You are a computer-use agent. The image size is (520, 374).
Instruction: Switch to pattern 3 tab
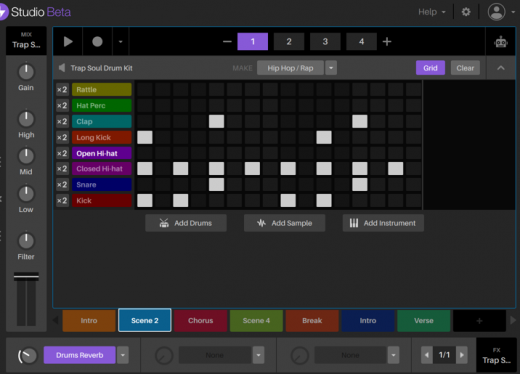pyautogui.click(x=325, y=42)
